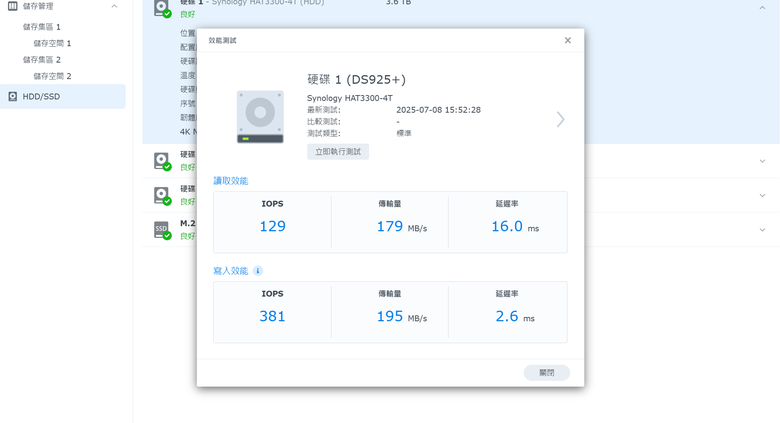The image size is (780, 423).
Task: Click write IOPS value 381
Action: tap(272, 317)
